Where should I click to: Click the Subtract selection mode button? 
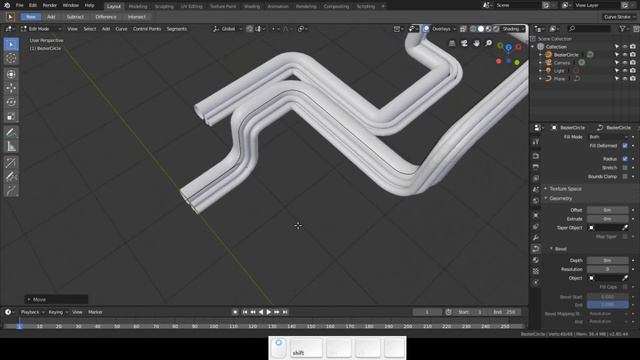click(75, 17)
